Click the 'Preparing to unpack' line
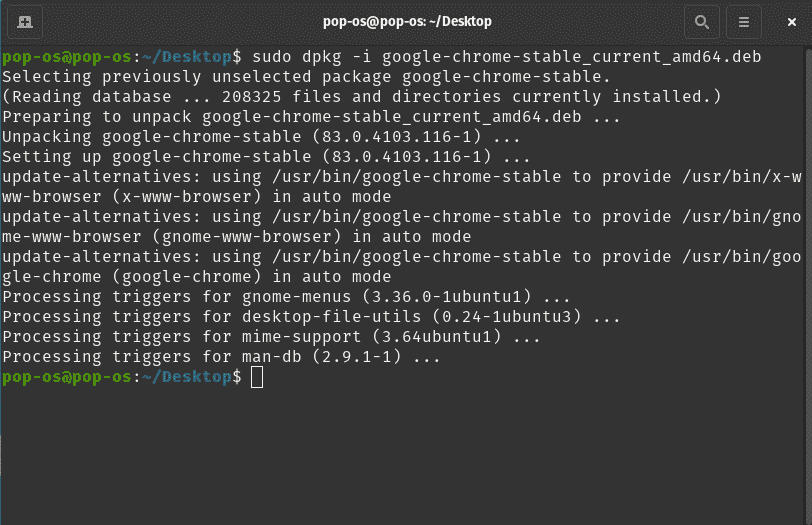This screenshot has width=812, height=525. 311,117
